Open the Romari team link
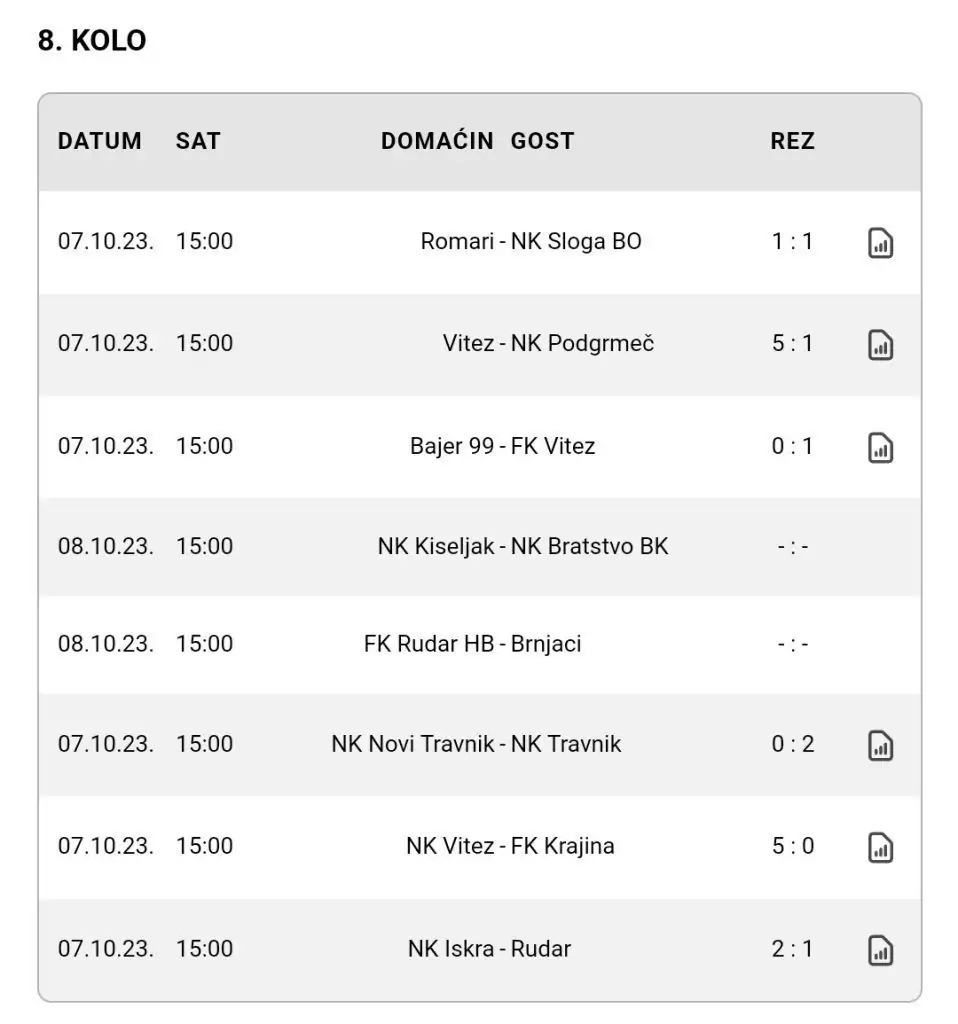Viewport: 958px width, 1024px height. 457,241
